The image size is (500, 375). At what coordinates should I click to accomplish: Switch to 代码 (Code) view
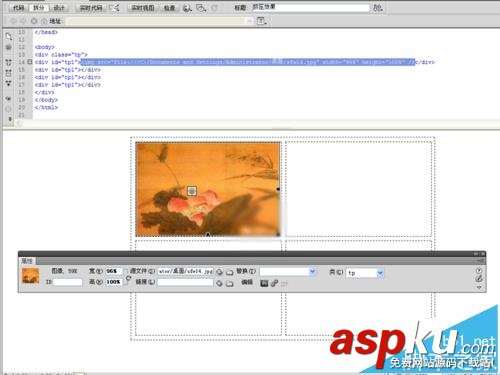[18, 8]
